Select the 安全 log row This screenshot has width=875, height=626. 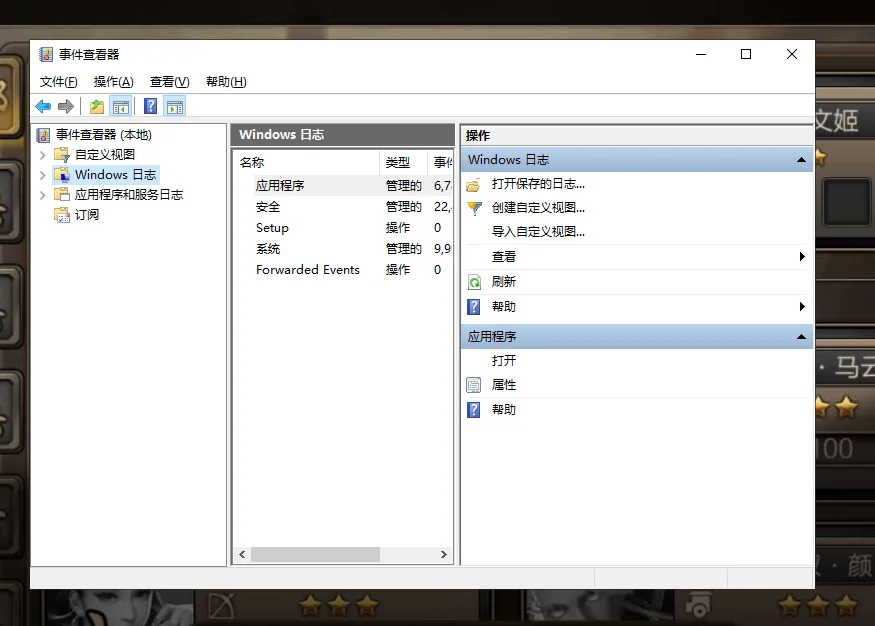[x=343, y=207]
